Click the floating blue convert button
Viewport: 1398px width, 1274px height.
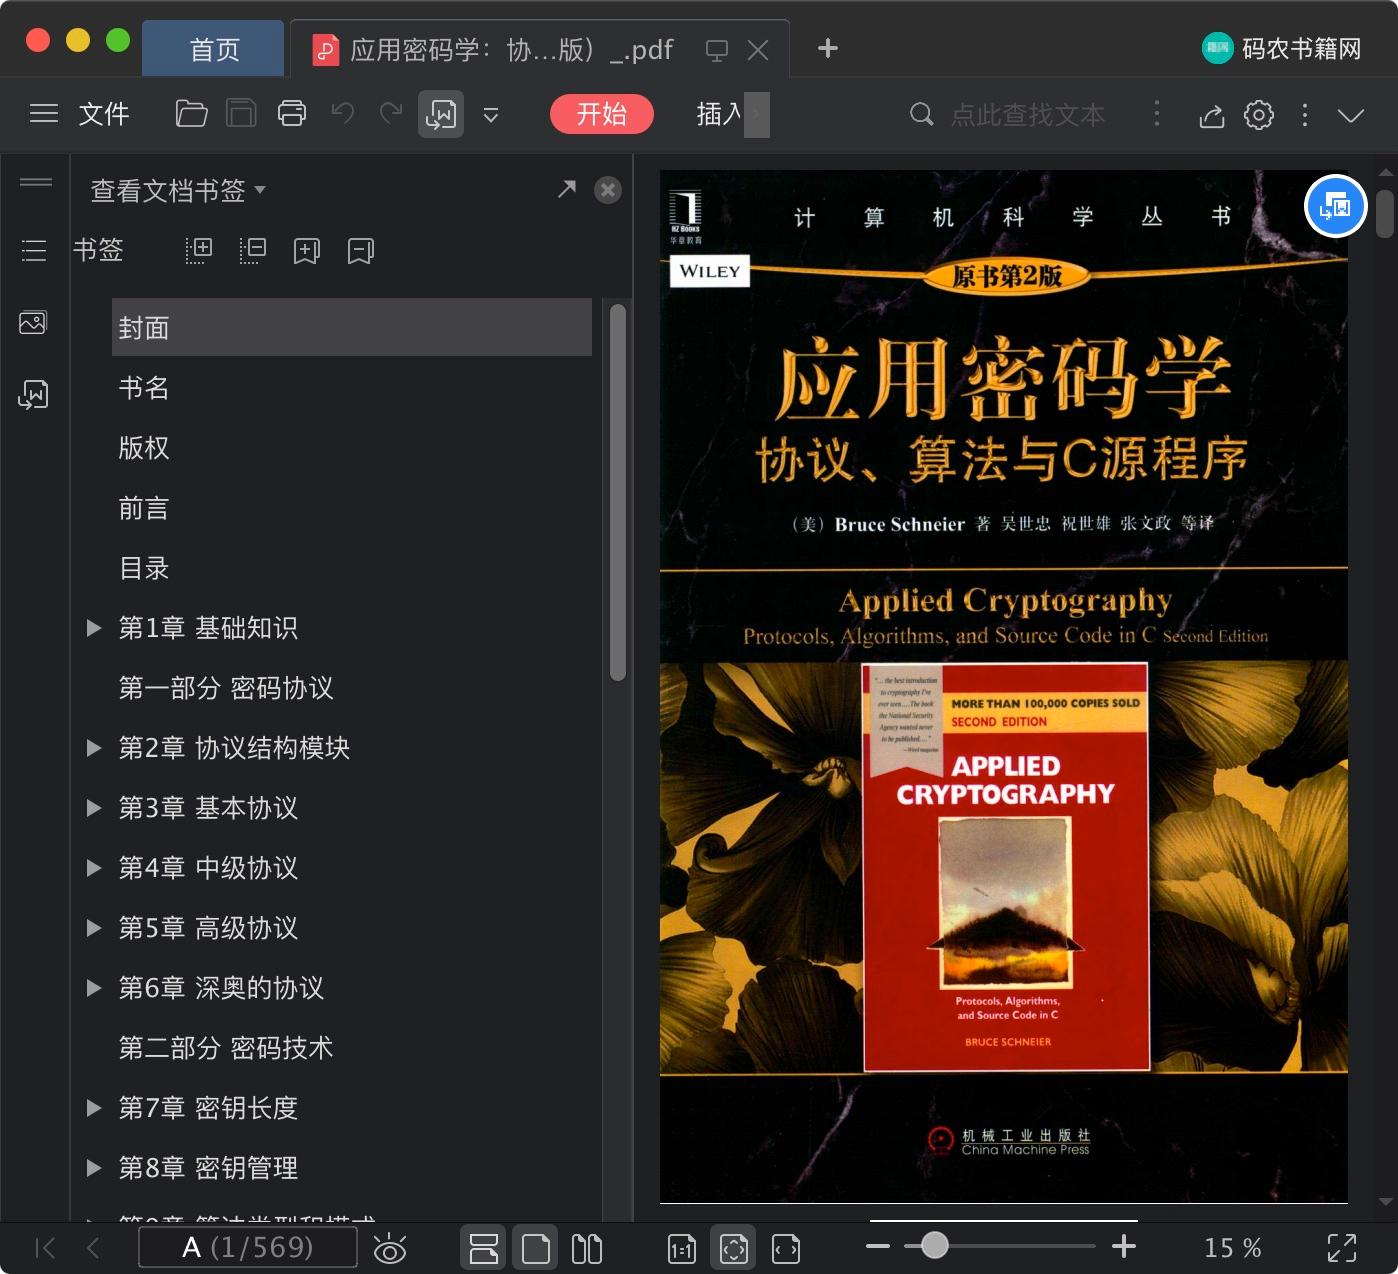[x=1336, y=206]
